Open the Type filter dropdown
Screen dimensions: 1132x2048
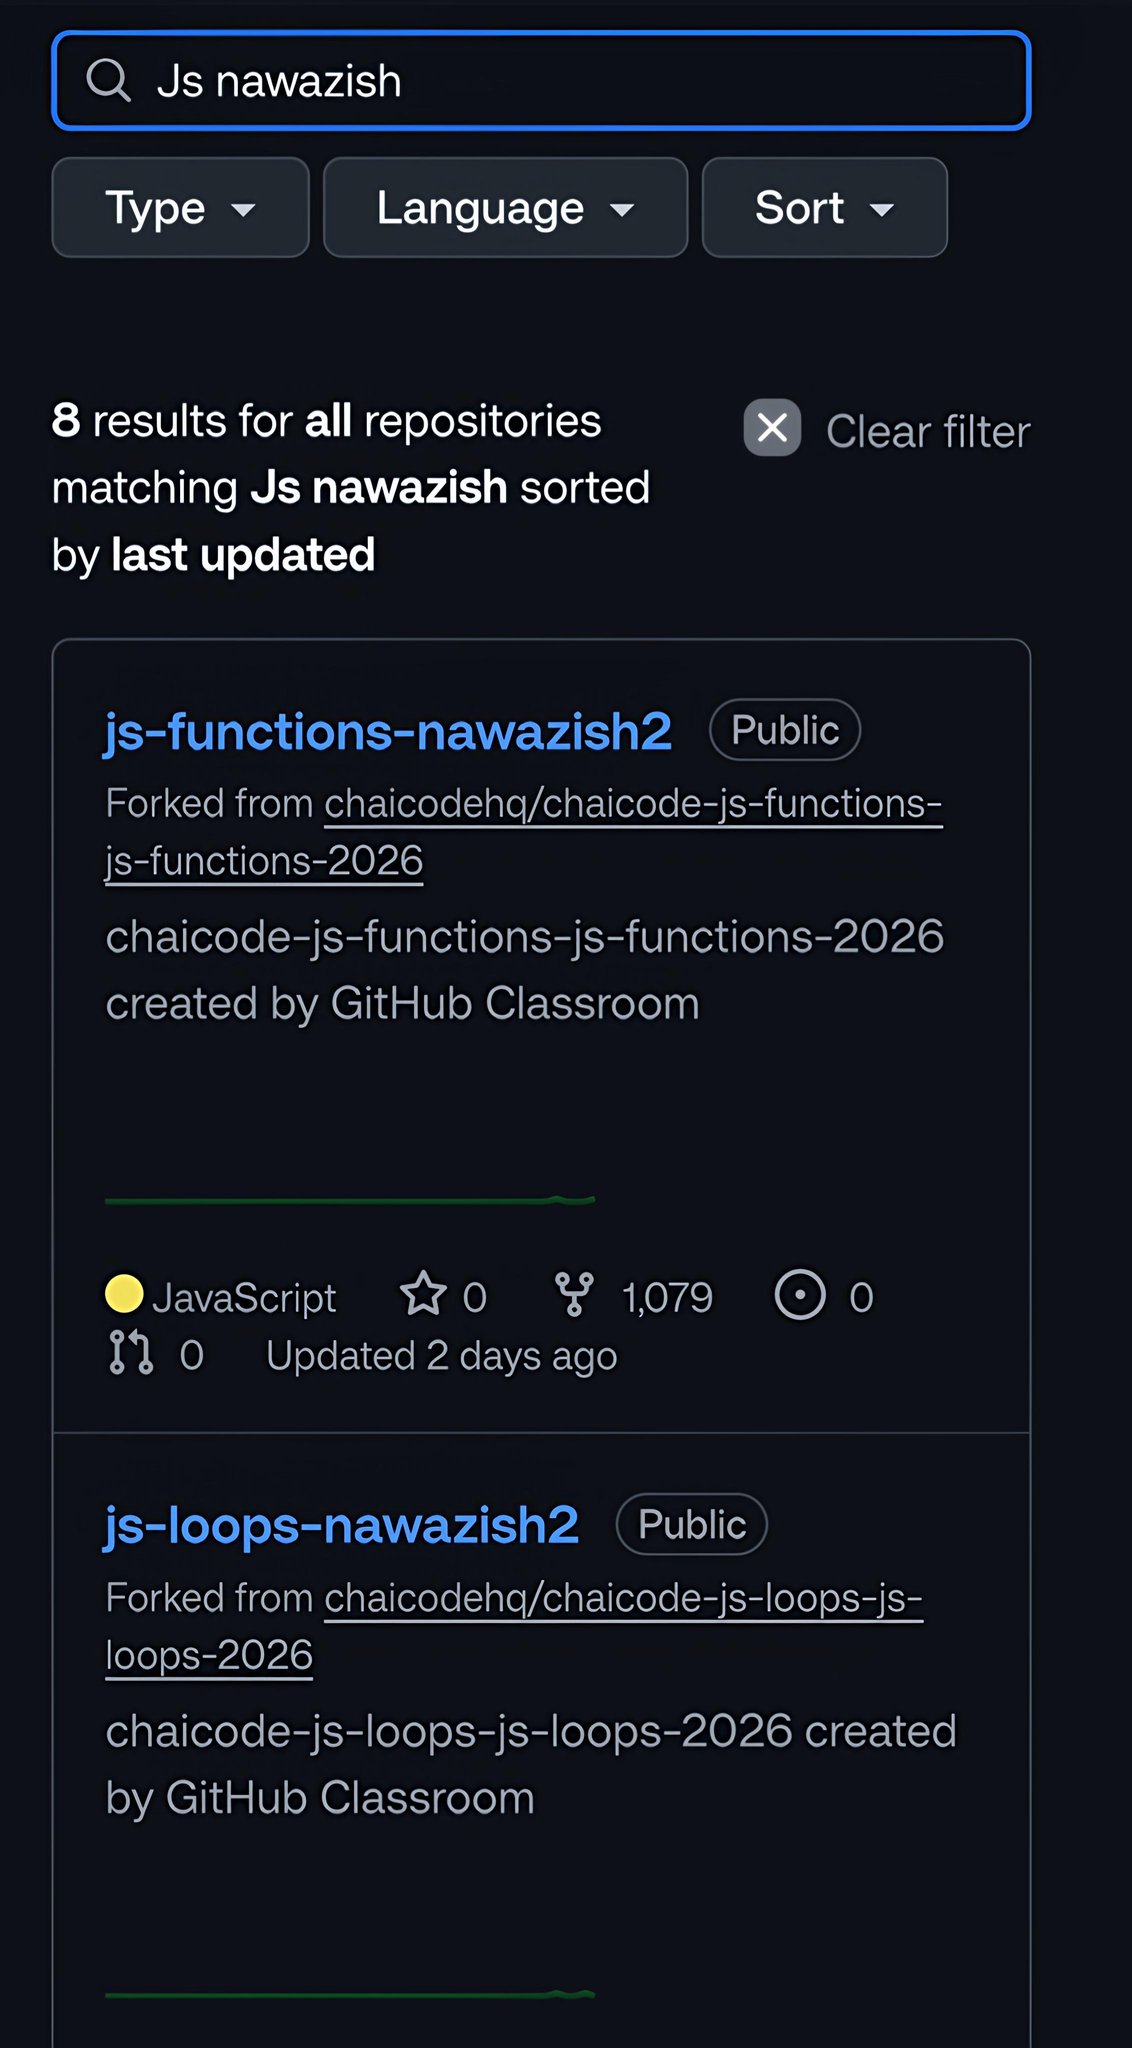180,208
